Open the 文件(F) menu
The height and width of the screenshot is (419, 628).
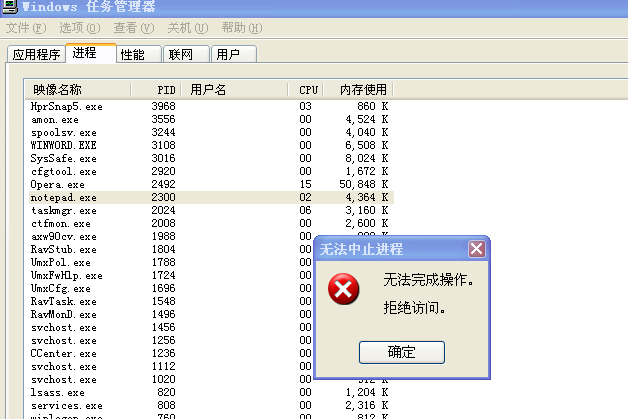[26, 28]
